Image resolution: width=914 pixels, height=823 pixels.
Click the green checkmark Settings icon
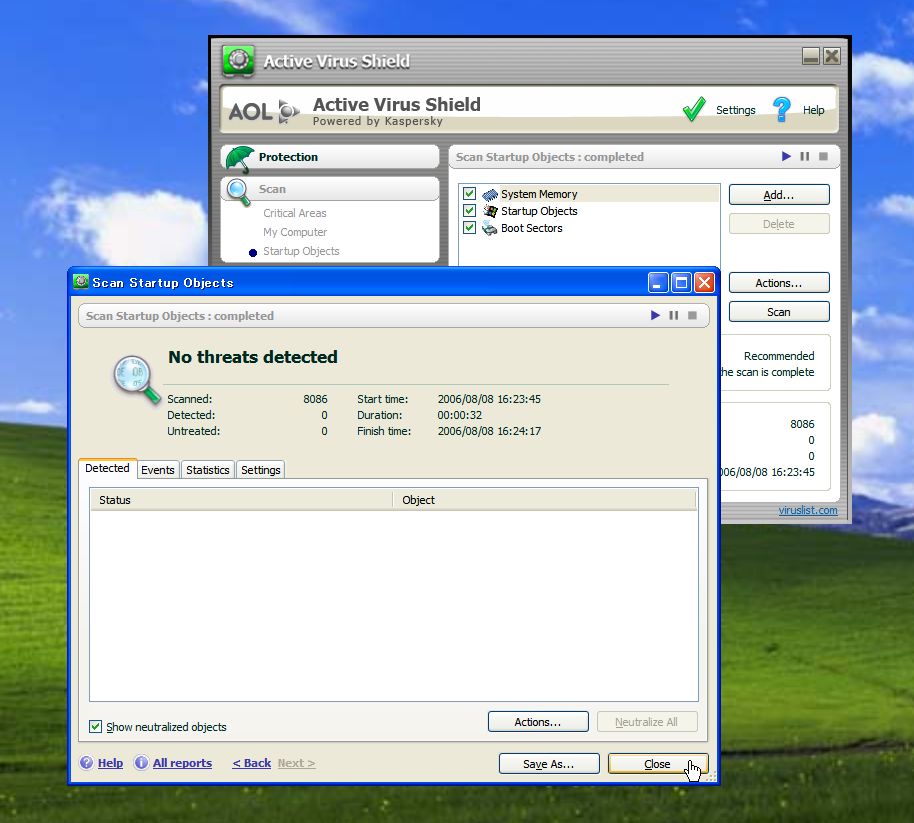coord(694,109)
